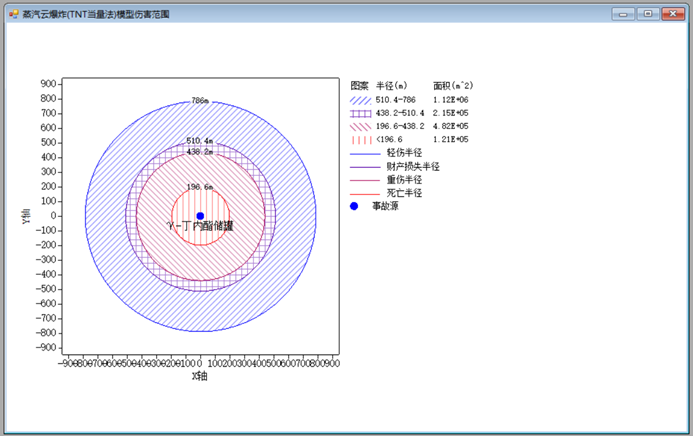
Task: Click the 500 tick on the Y axis
Action: (x=48, y=143)
